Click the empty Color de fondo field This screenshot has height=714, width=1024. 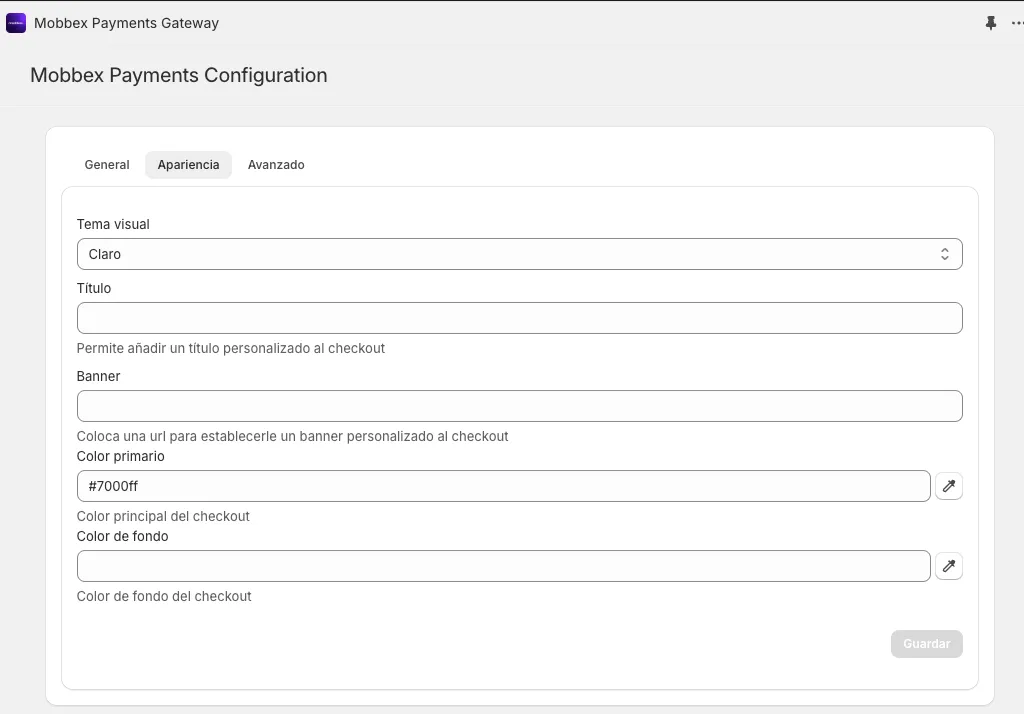click(504, 566)
